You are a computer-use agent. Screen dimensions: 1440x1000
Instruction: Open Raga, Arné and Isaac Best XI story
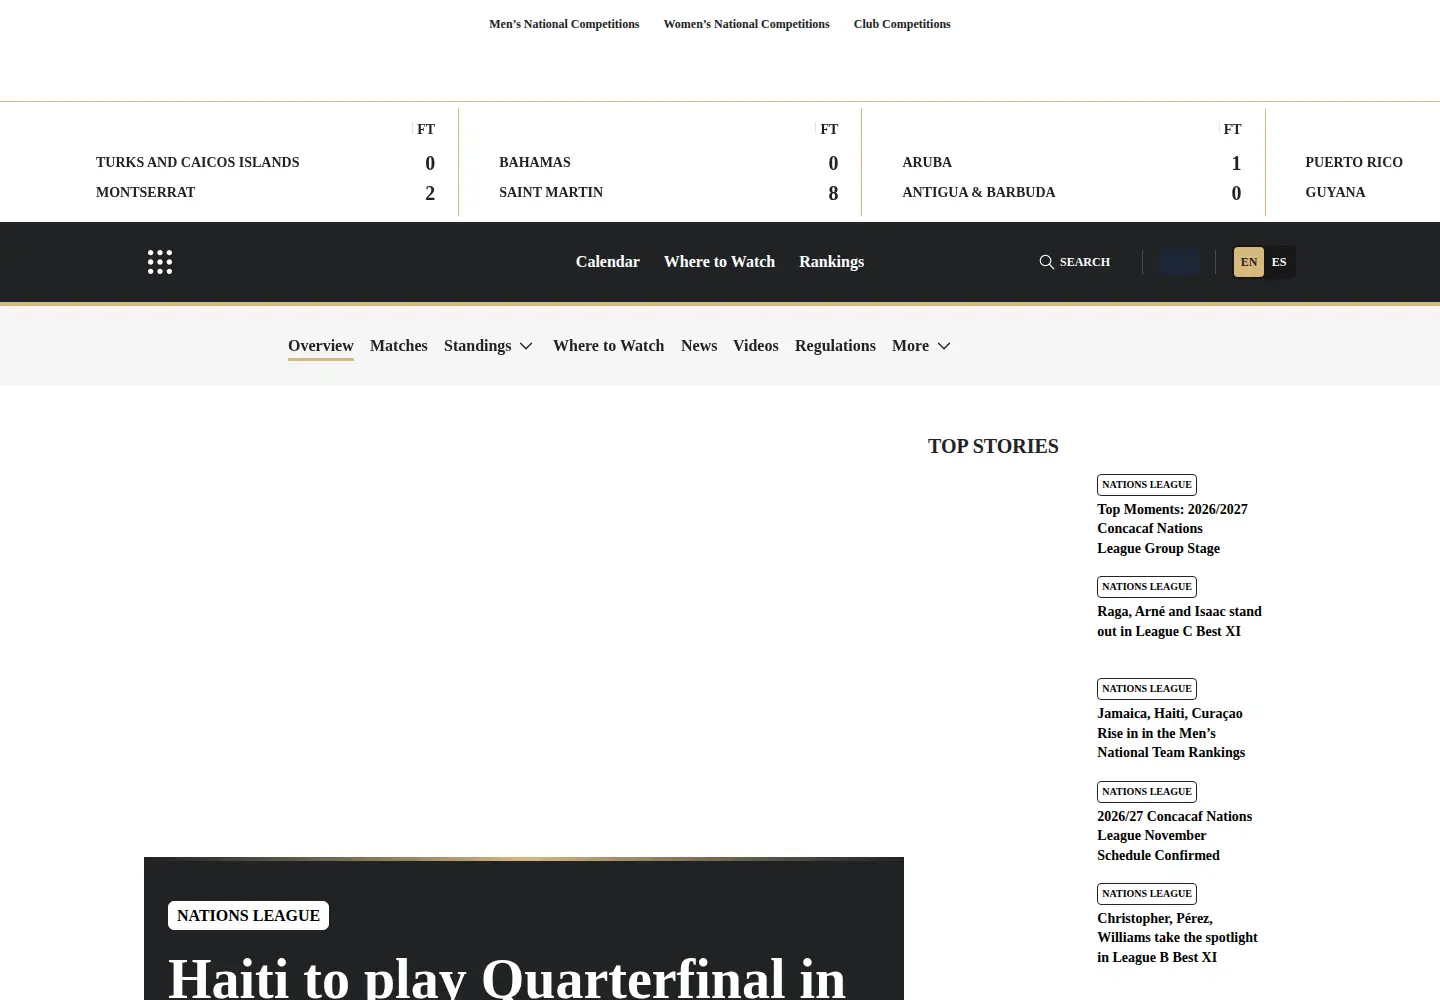[x=1179, y=621]
